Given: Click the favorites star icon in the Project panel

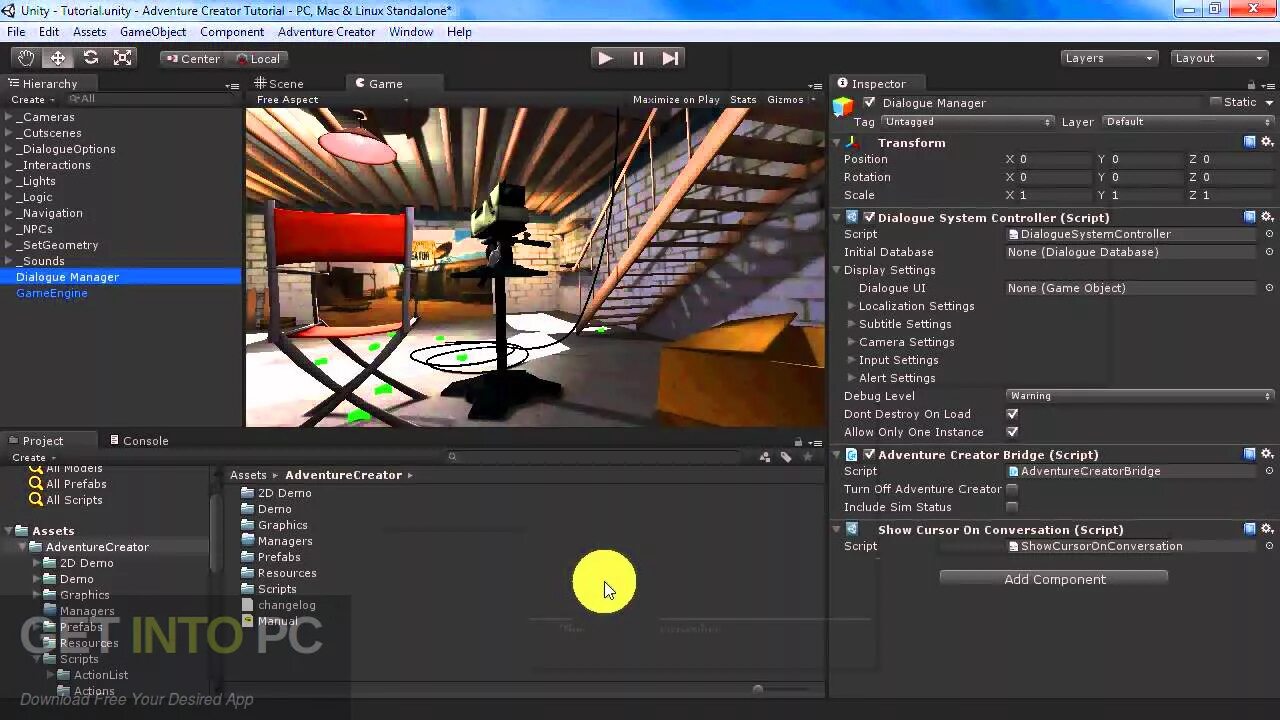Looking at the screenshot, I should [808, 457].
